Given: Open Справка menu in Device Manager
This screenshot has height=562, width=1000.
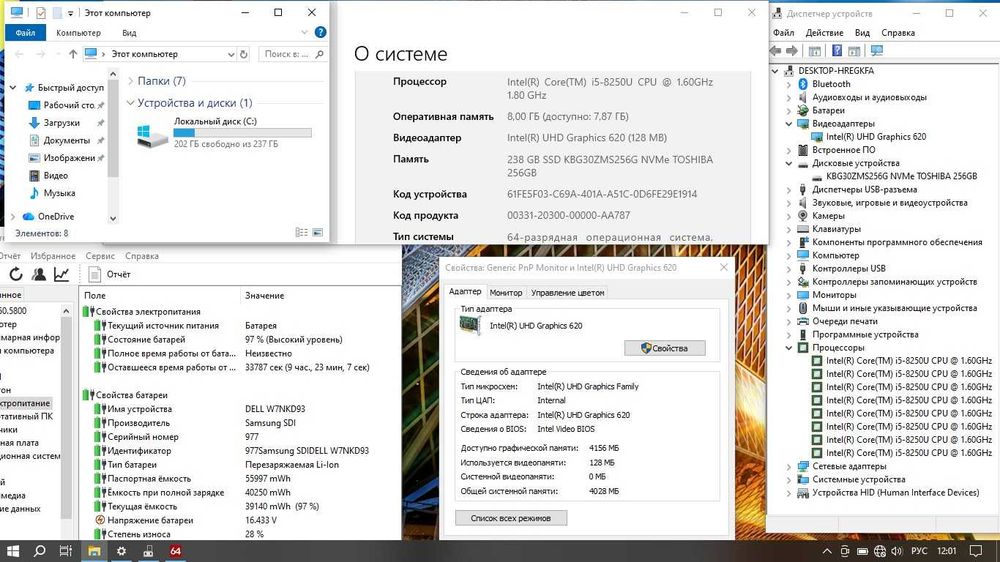Looking at the screenshot, I should [x=898, y=33].
